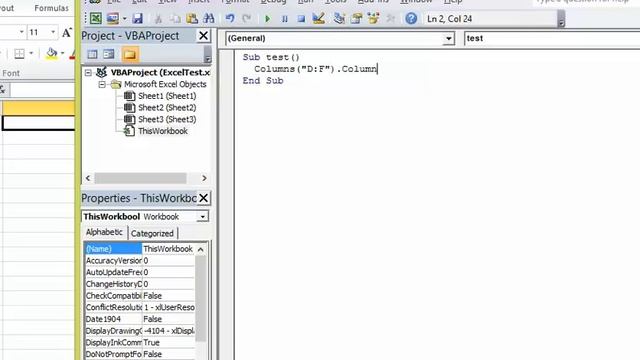Select Sheet3 (Sheet3) in project tree
640x360 pixels.
tap(167, 120)
